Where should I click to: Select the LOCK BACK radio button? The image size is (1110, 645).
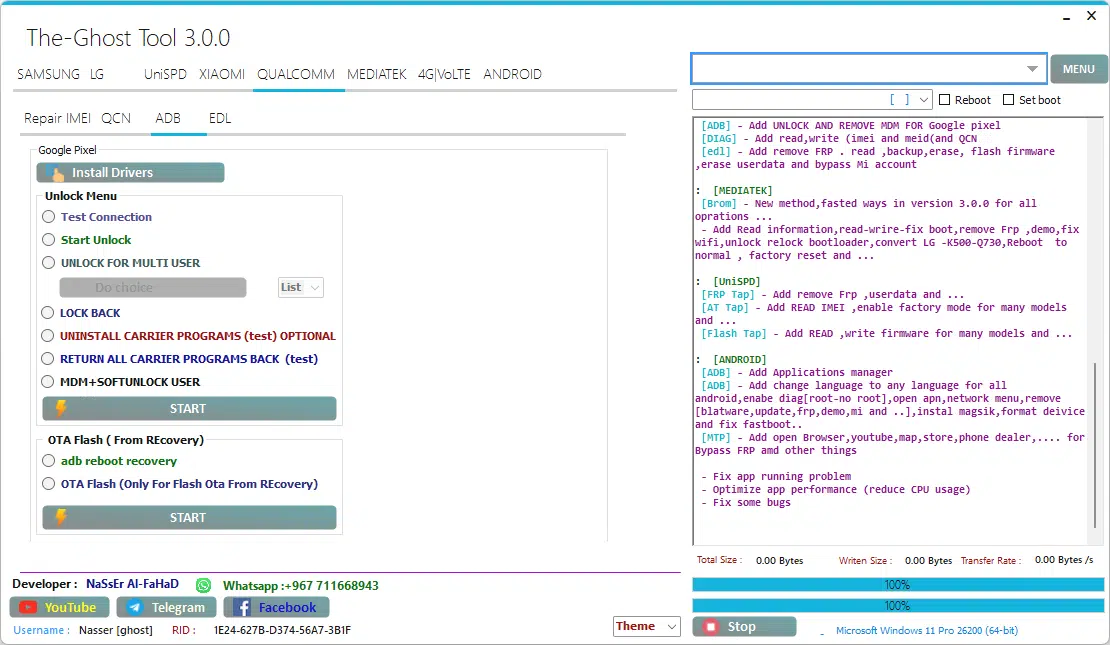47,312
